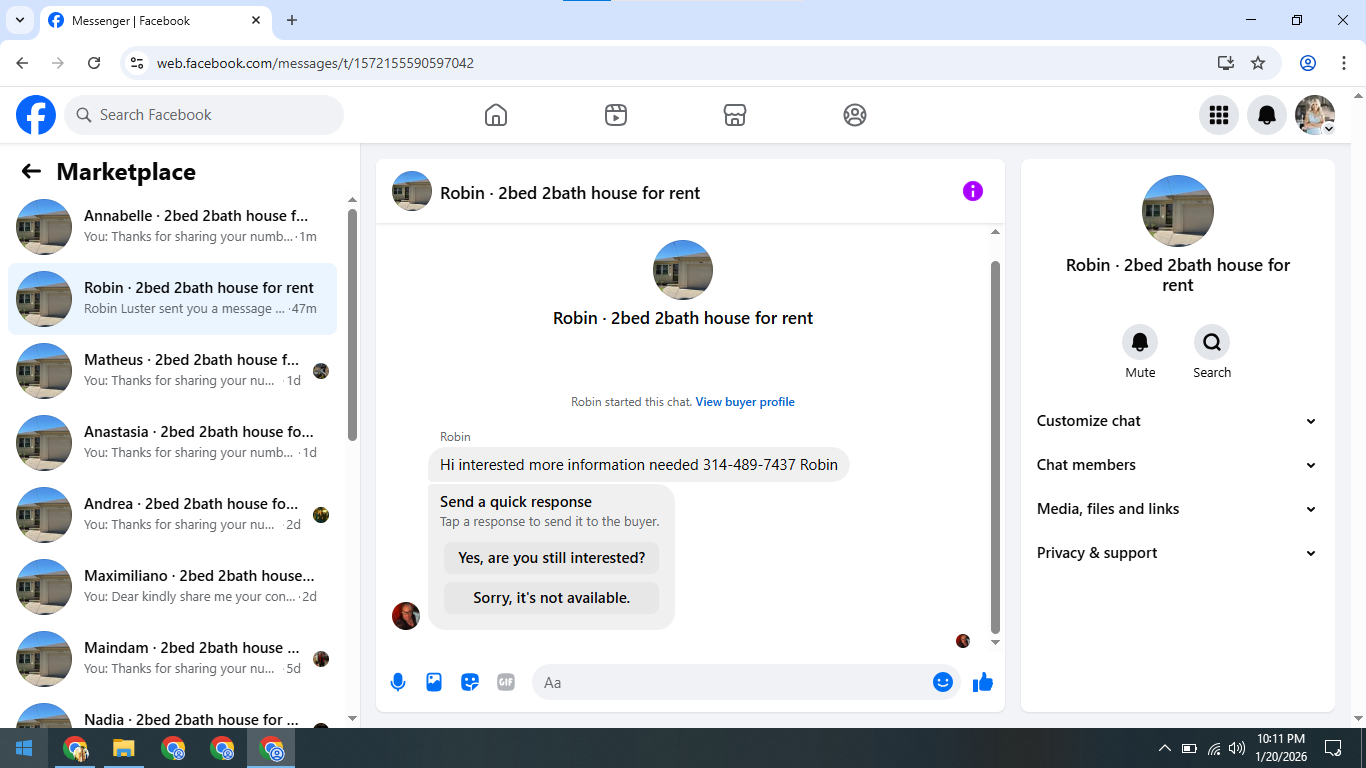Open the Groups icon in top navigation

pos(855,115)
